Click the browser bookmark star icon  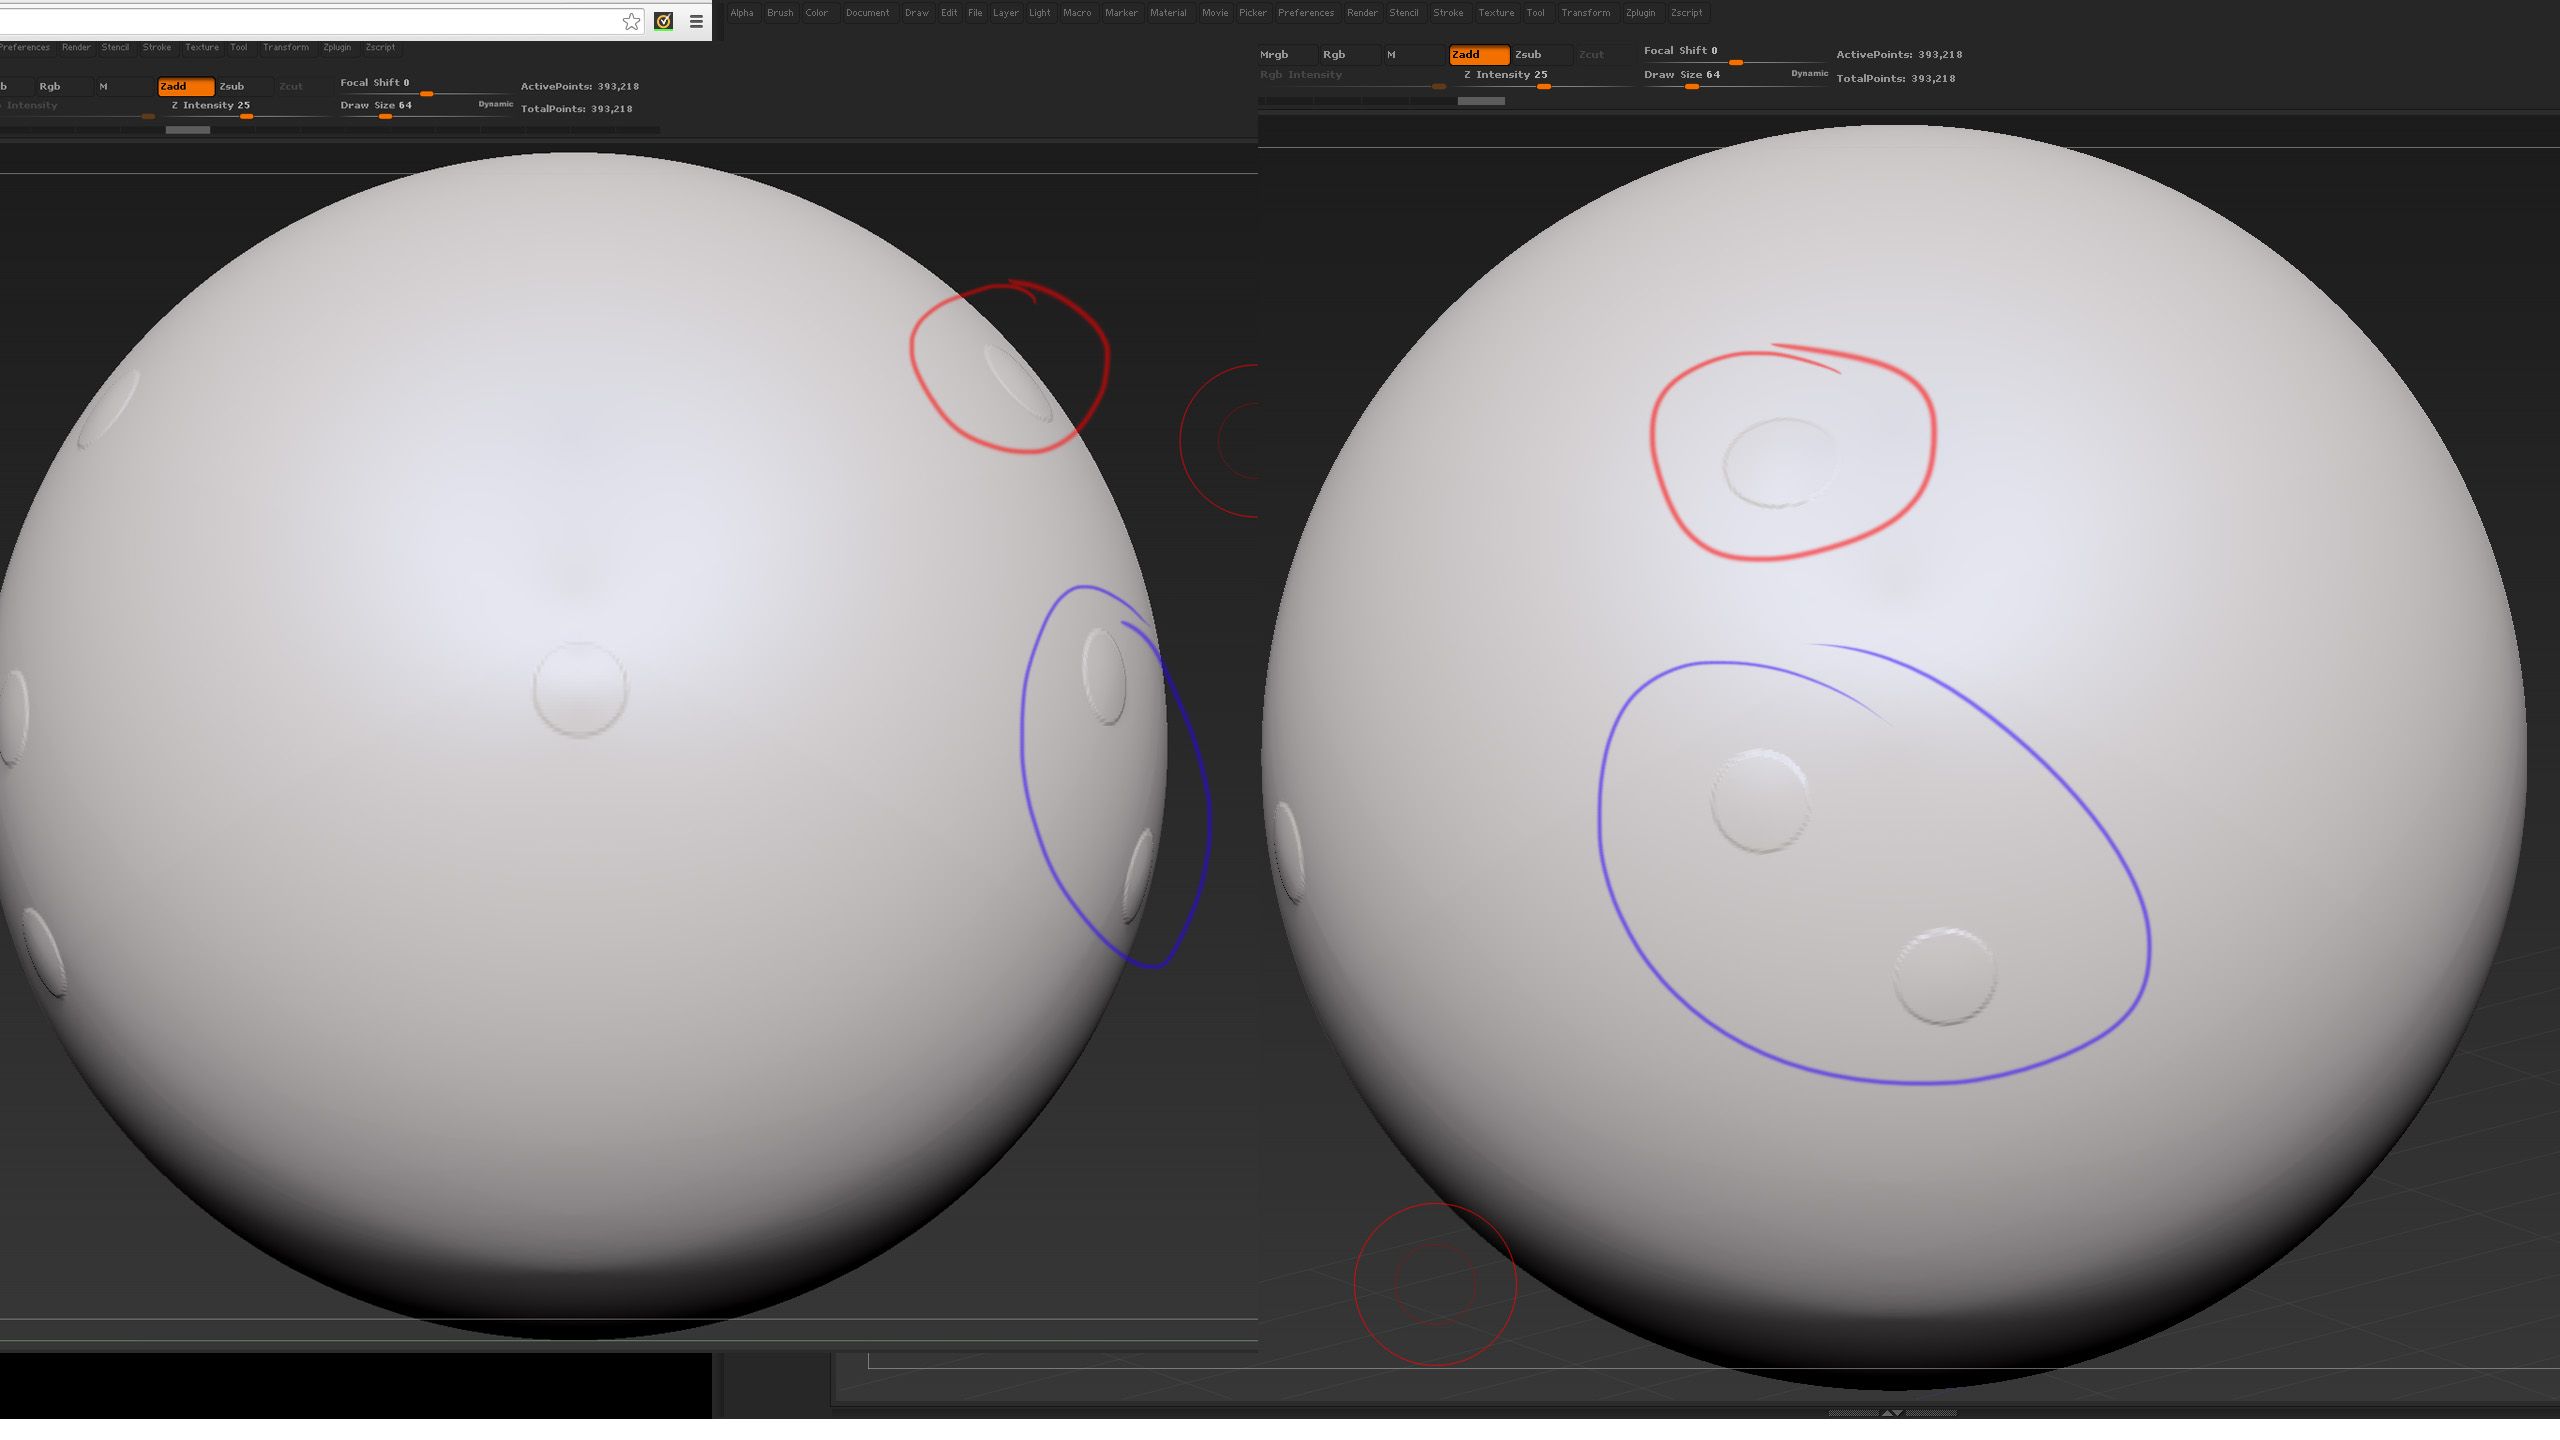tap(631, 21)
